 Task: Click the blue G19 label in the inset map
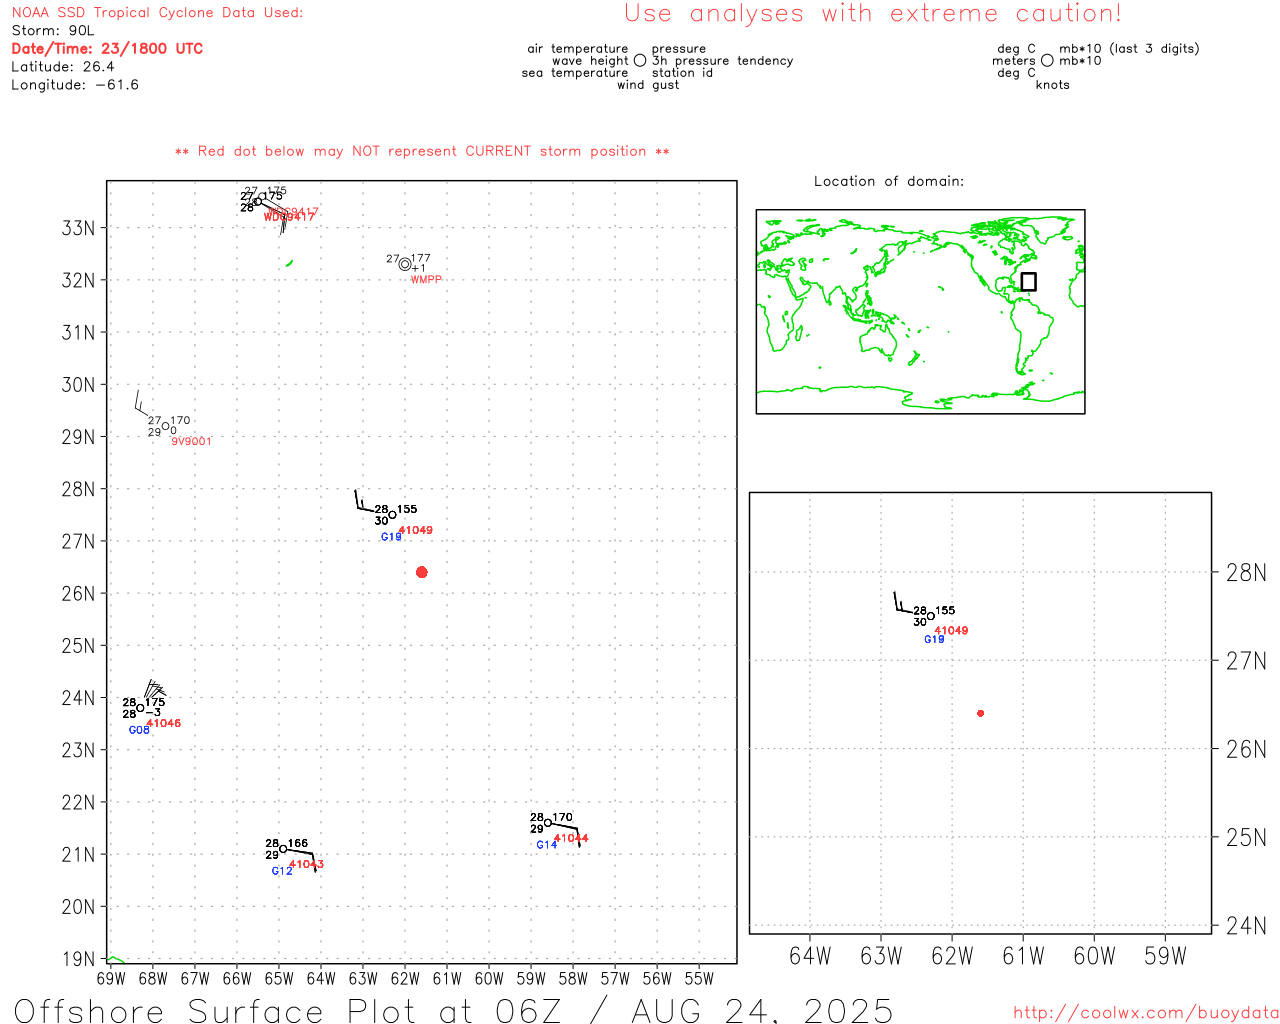click(934, 639)
